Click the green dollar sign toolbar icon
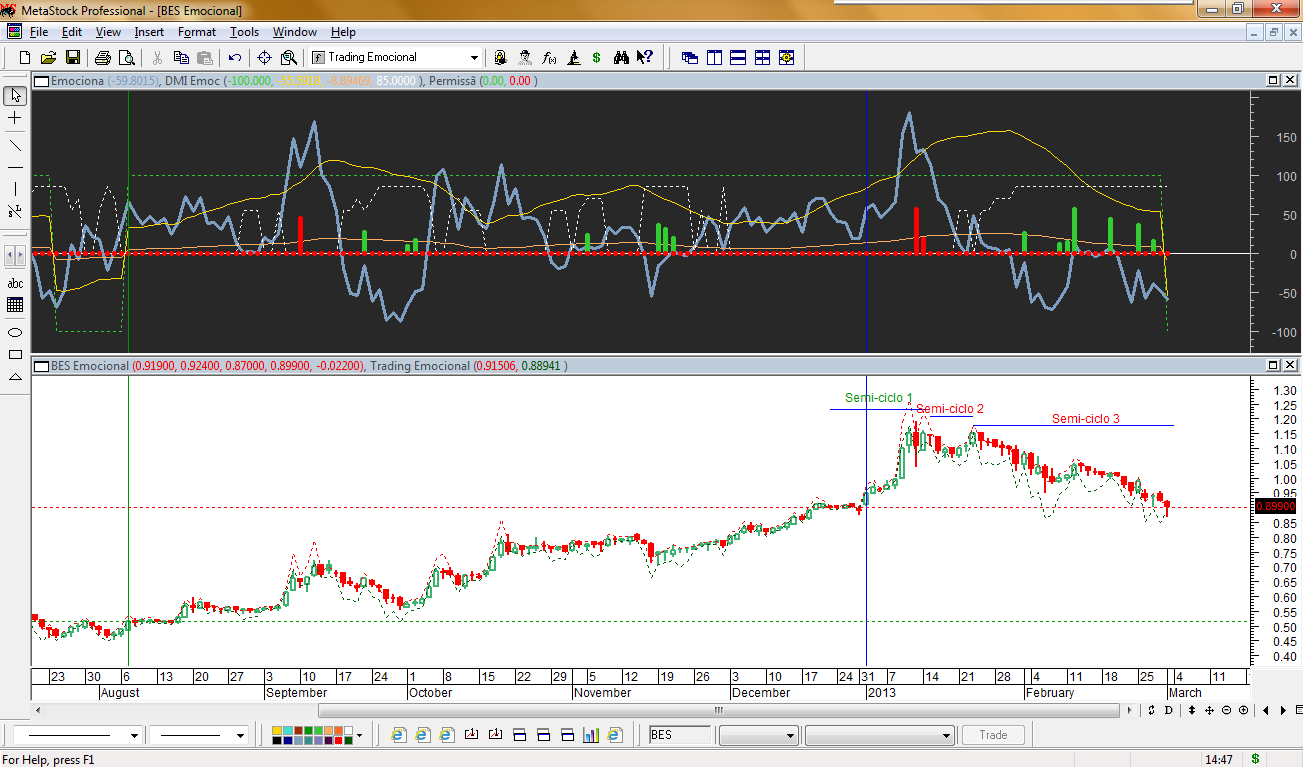The image size is (1303, 768). [597, 57]
